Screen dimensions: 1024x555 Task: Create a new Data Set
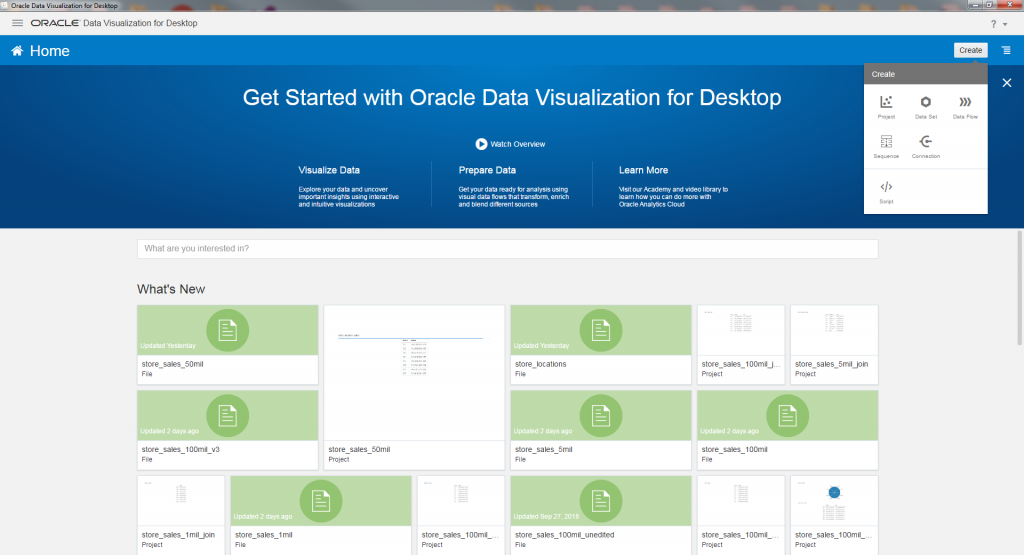click(925, 106)
